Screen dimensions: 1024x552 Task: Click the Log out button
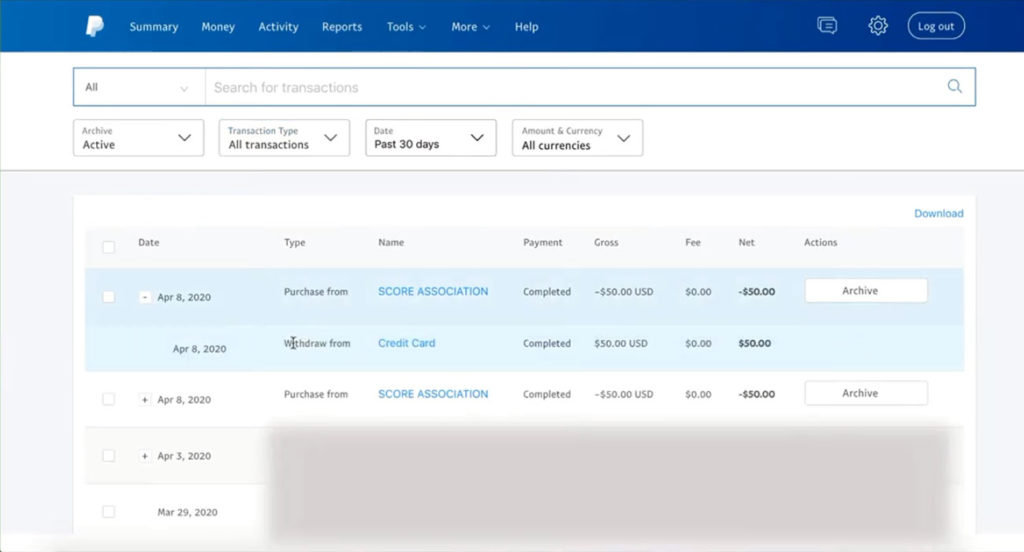point(936,27)
